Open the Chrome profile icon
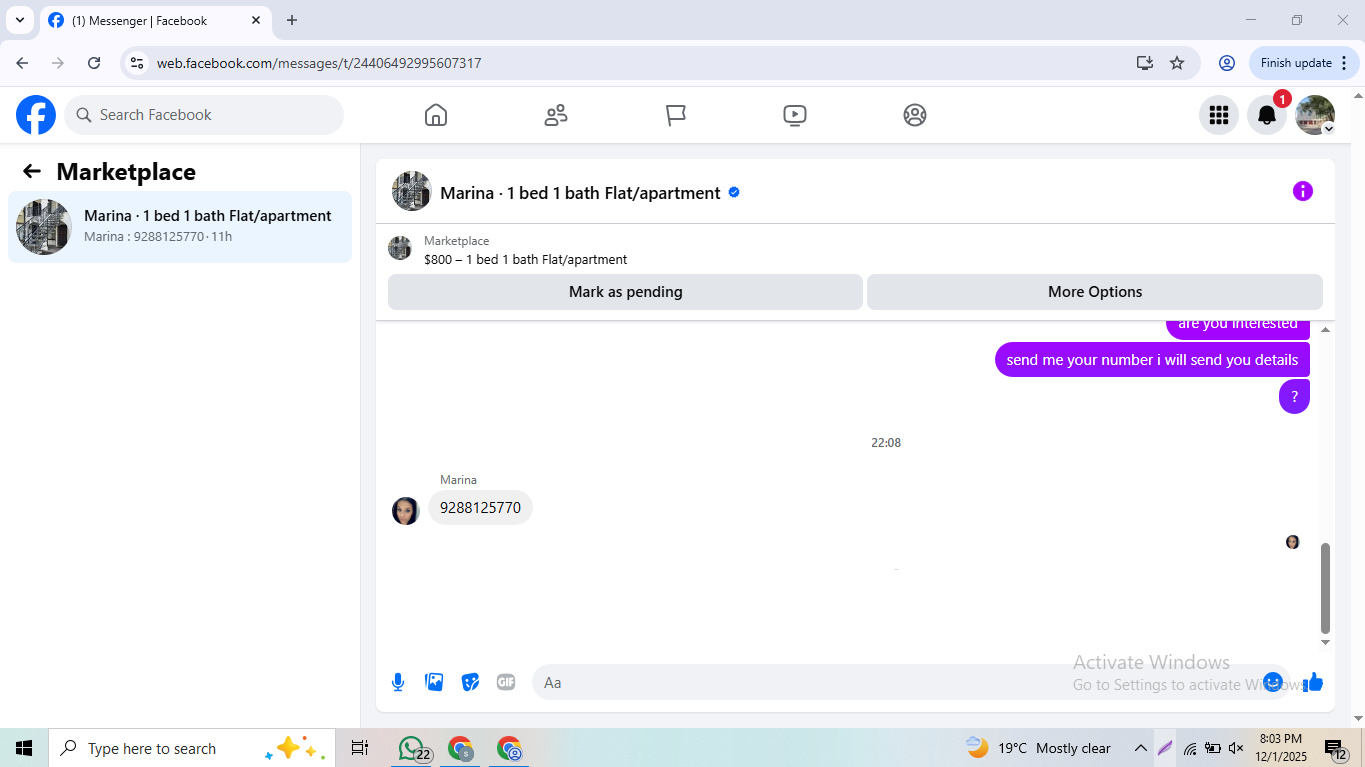This screenshot has height=767, width=1365. [x=1227, y=63]
